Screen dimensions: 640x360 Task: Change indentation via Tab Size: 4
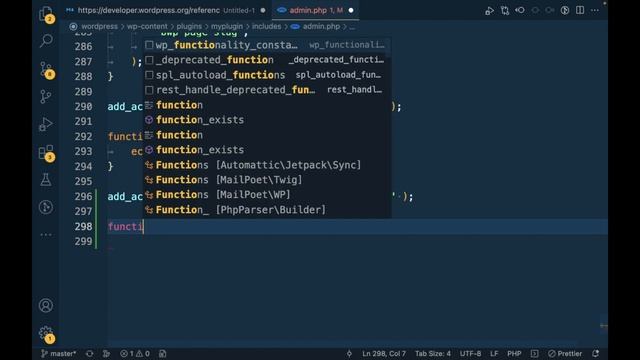point(433,353)
